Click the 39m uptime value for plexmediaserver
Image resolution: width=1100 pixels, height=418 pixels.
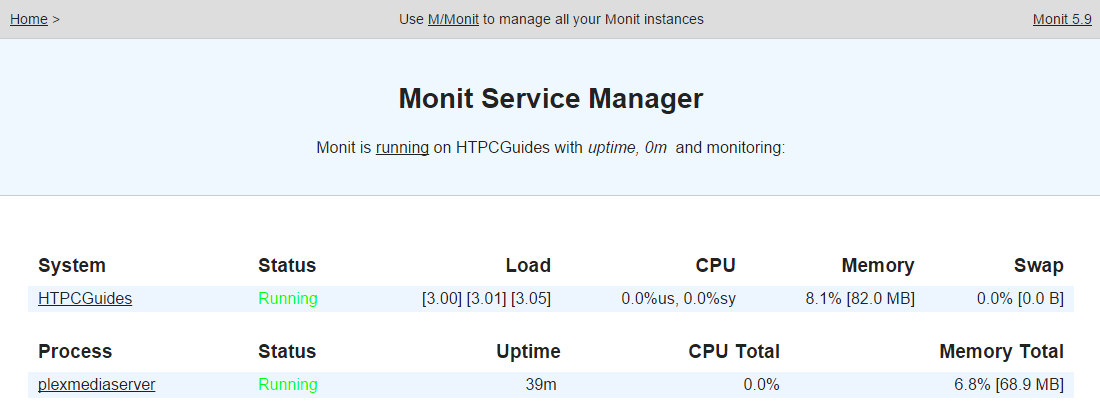542,384
